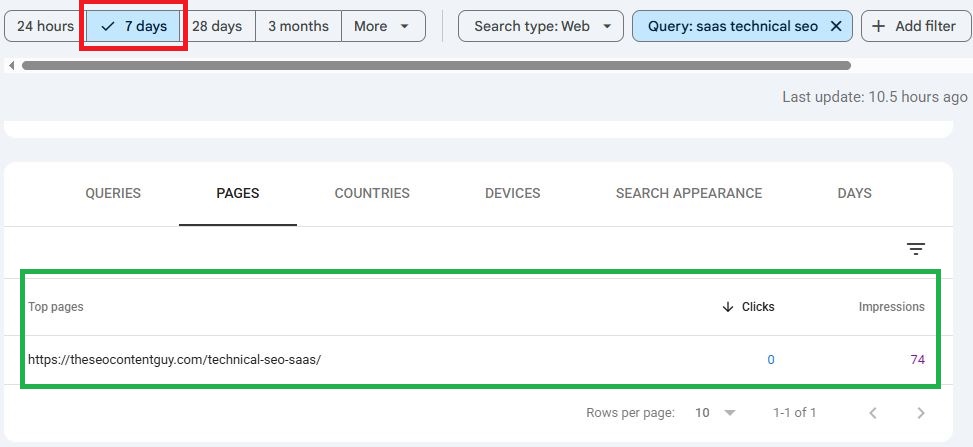Select the 7 days date range
The height and width of the screenshot is (447, 973).
[133, 26]
